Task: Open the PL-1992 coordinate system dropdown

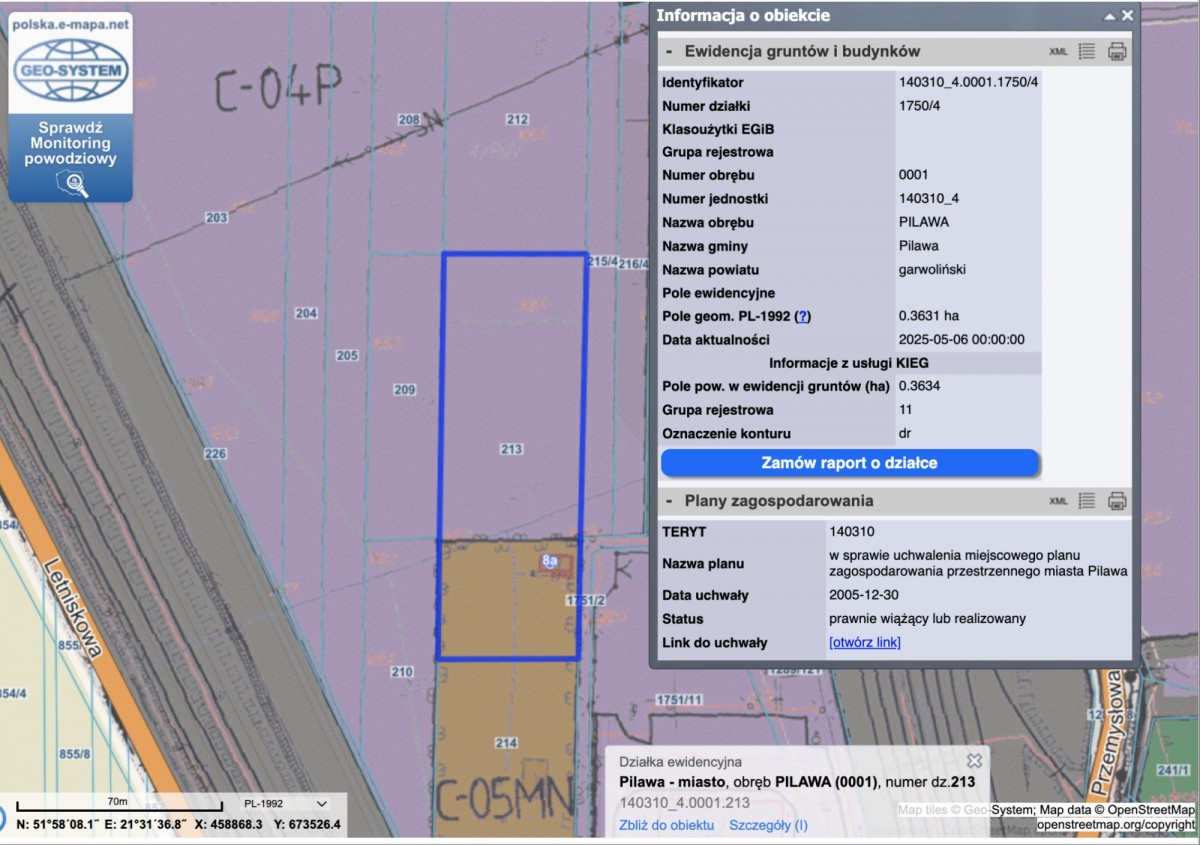Action: pyautogui.click(x=285, y=803)
